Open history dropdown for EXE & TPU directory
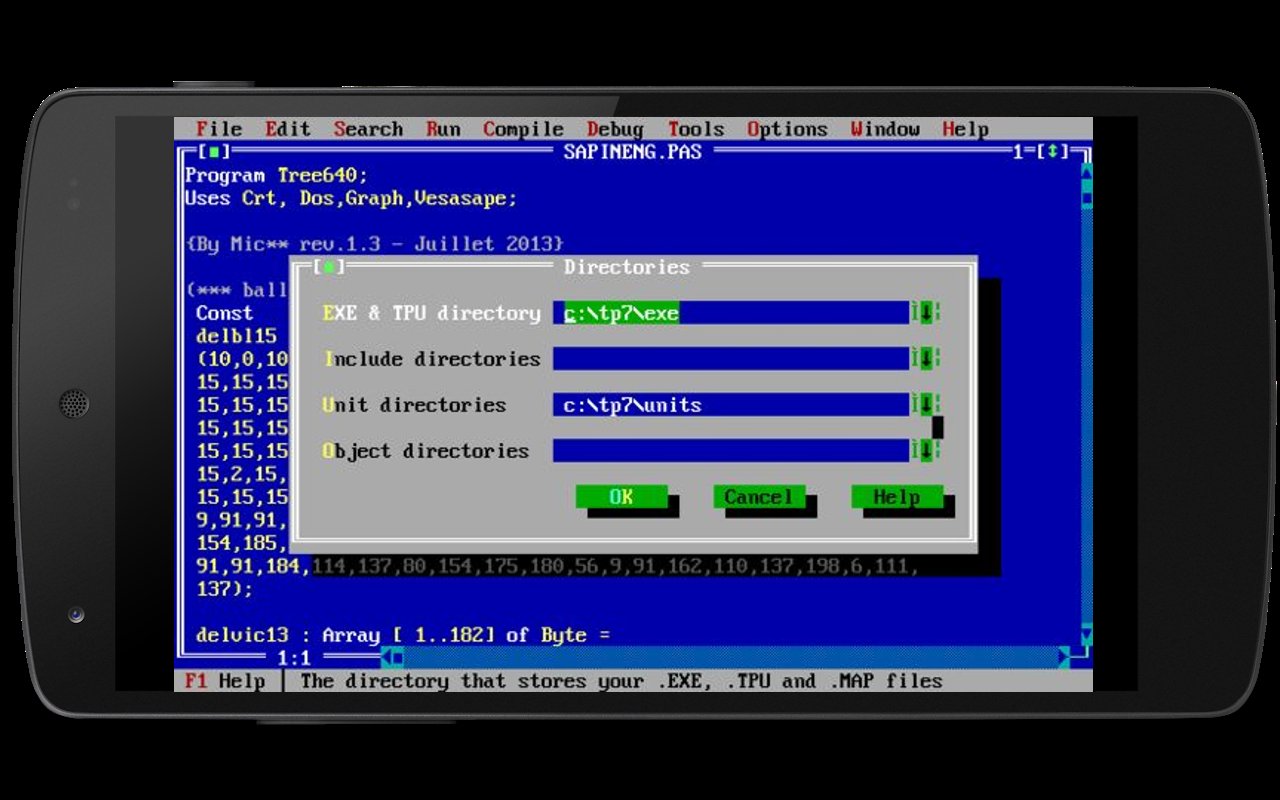1280x800 pixels. 925,313
